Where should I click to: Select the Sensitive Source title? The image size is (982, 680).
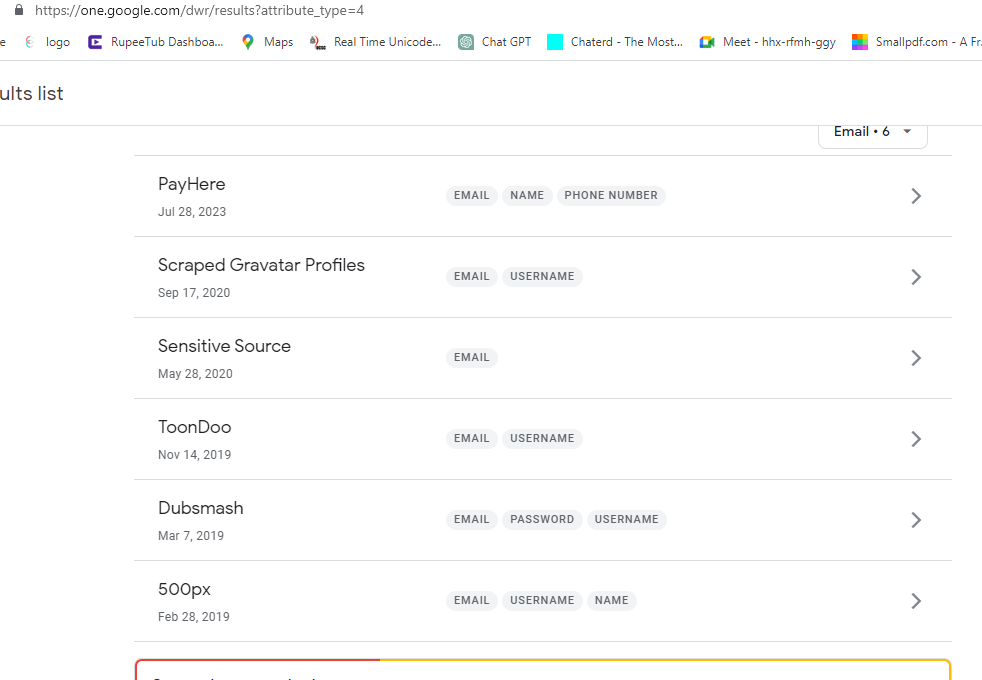[224, 346]
